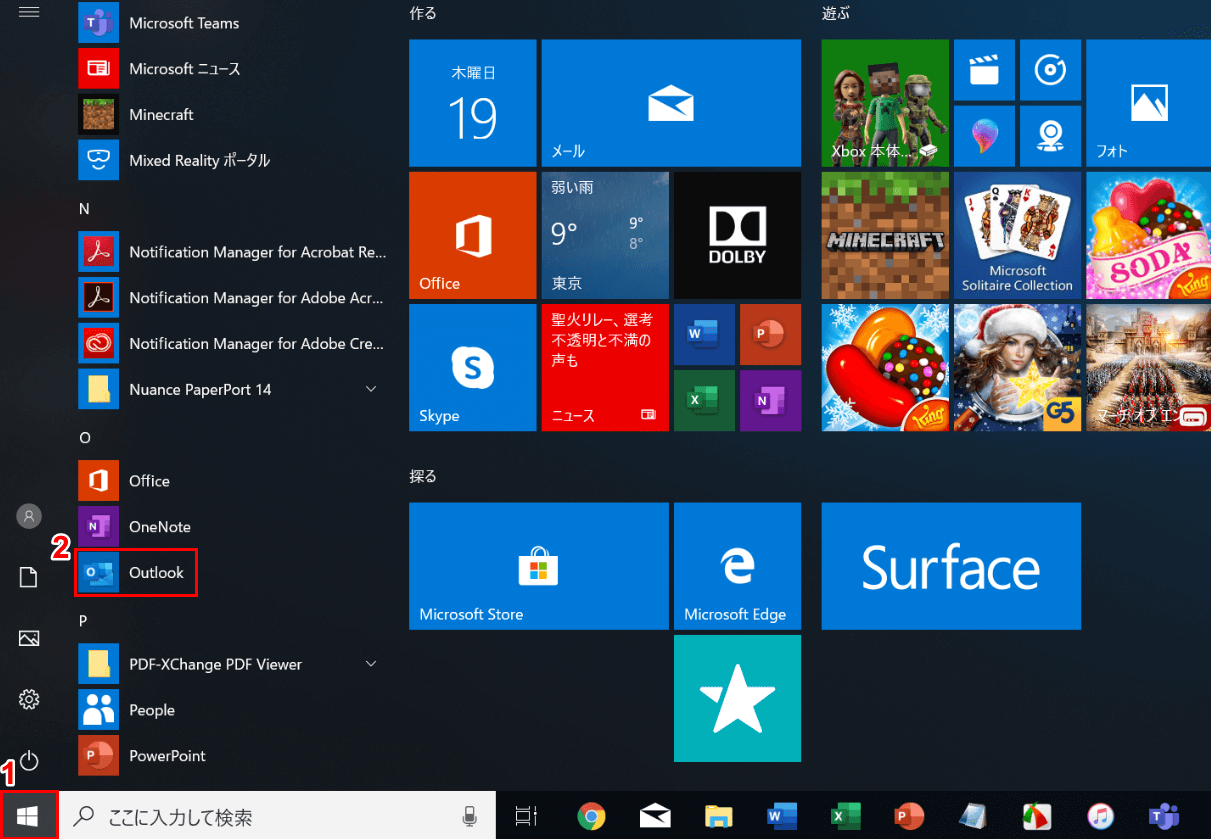
Task: Open Settings using the gear icon
Action: pos(29,699)
